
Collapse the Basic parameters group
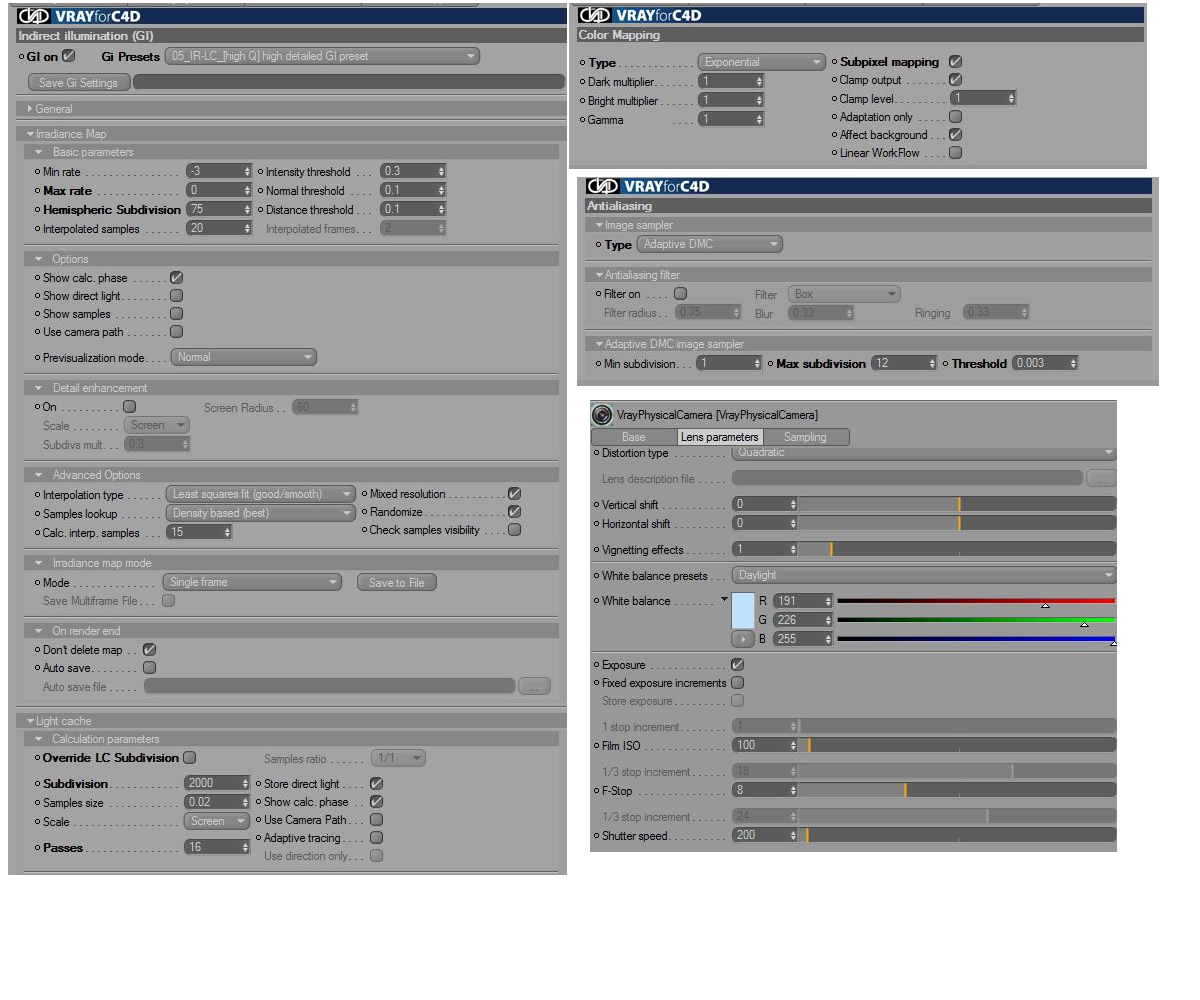coord(39,152)
